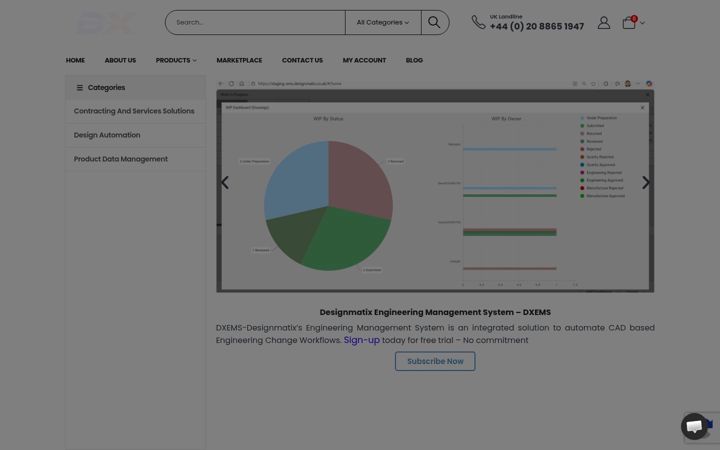Screen dimensions: 720x450
Task: Open the shopping cart icon
Action: 629,22
